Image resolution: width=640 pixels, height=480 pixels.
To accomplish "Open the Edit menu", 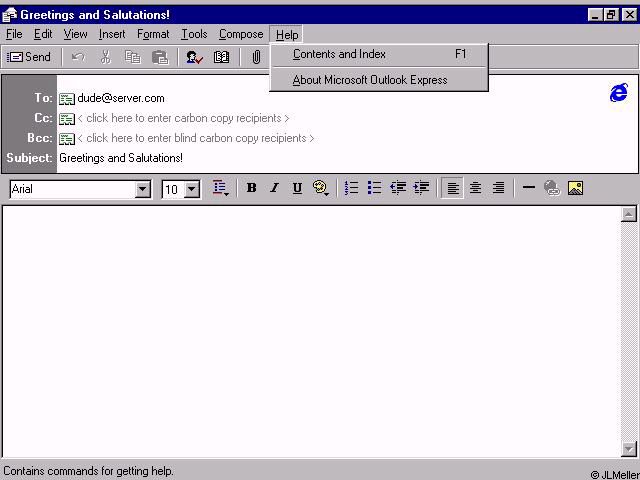I will [43, 34].
